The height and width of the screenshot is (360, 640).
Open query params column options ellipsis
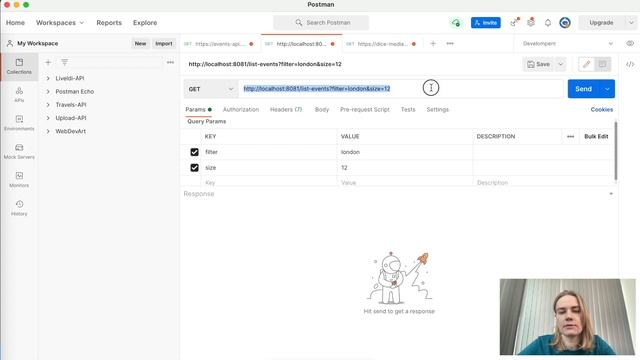point(570,136)
